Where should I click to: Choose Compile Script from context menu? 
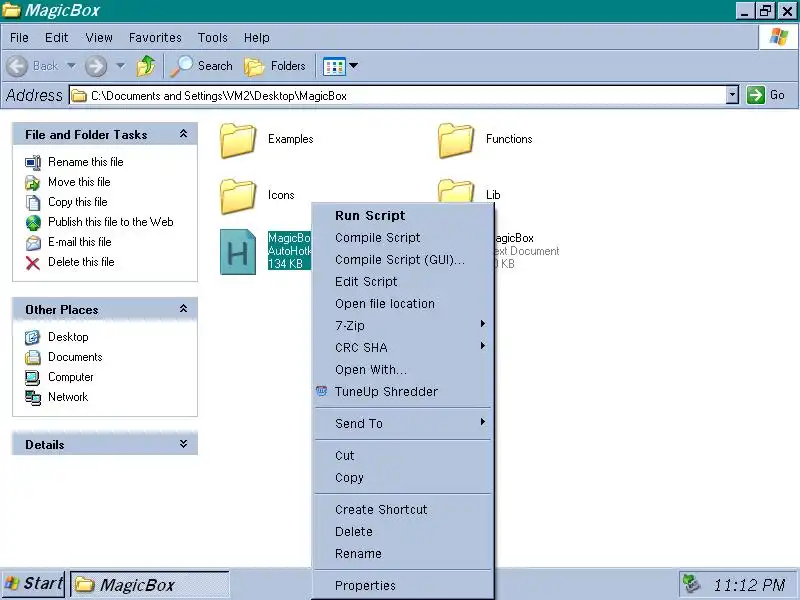[x=403, y=237]
